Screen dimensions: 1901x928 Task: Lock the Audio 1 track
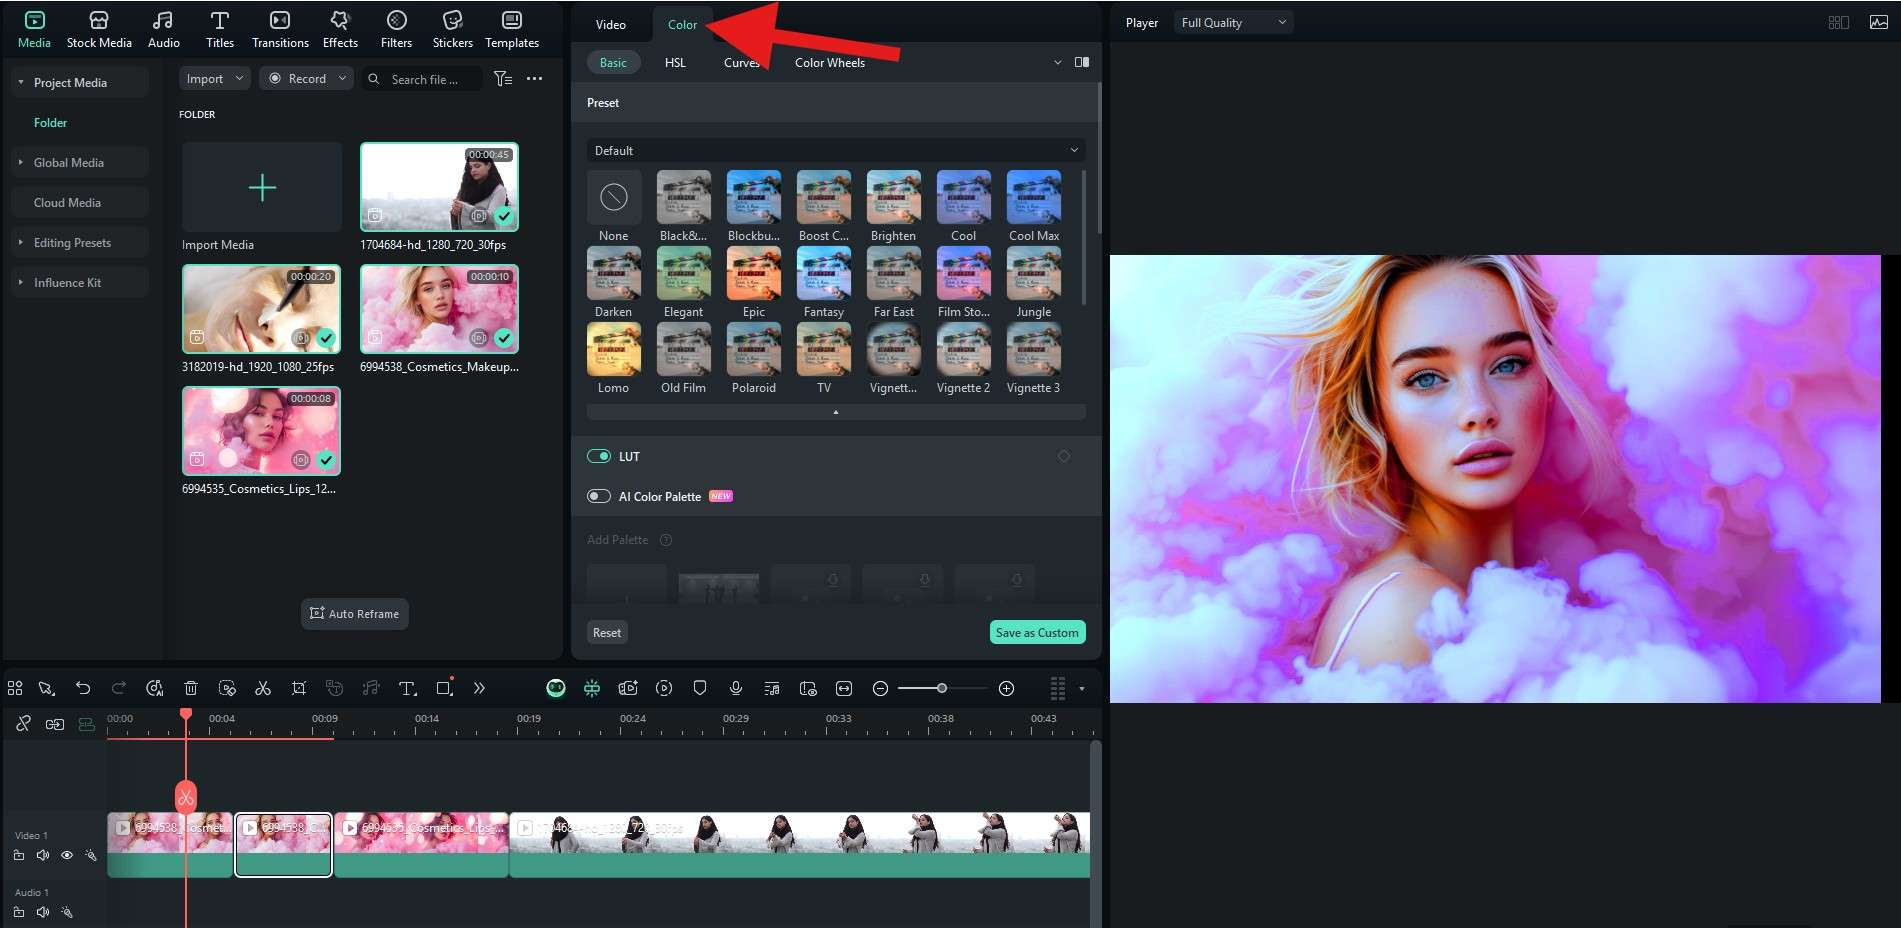click(19, 912)
